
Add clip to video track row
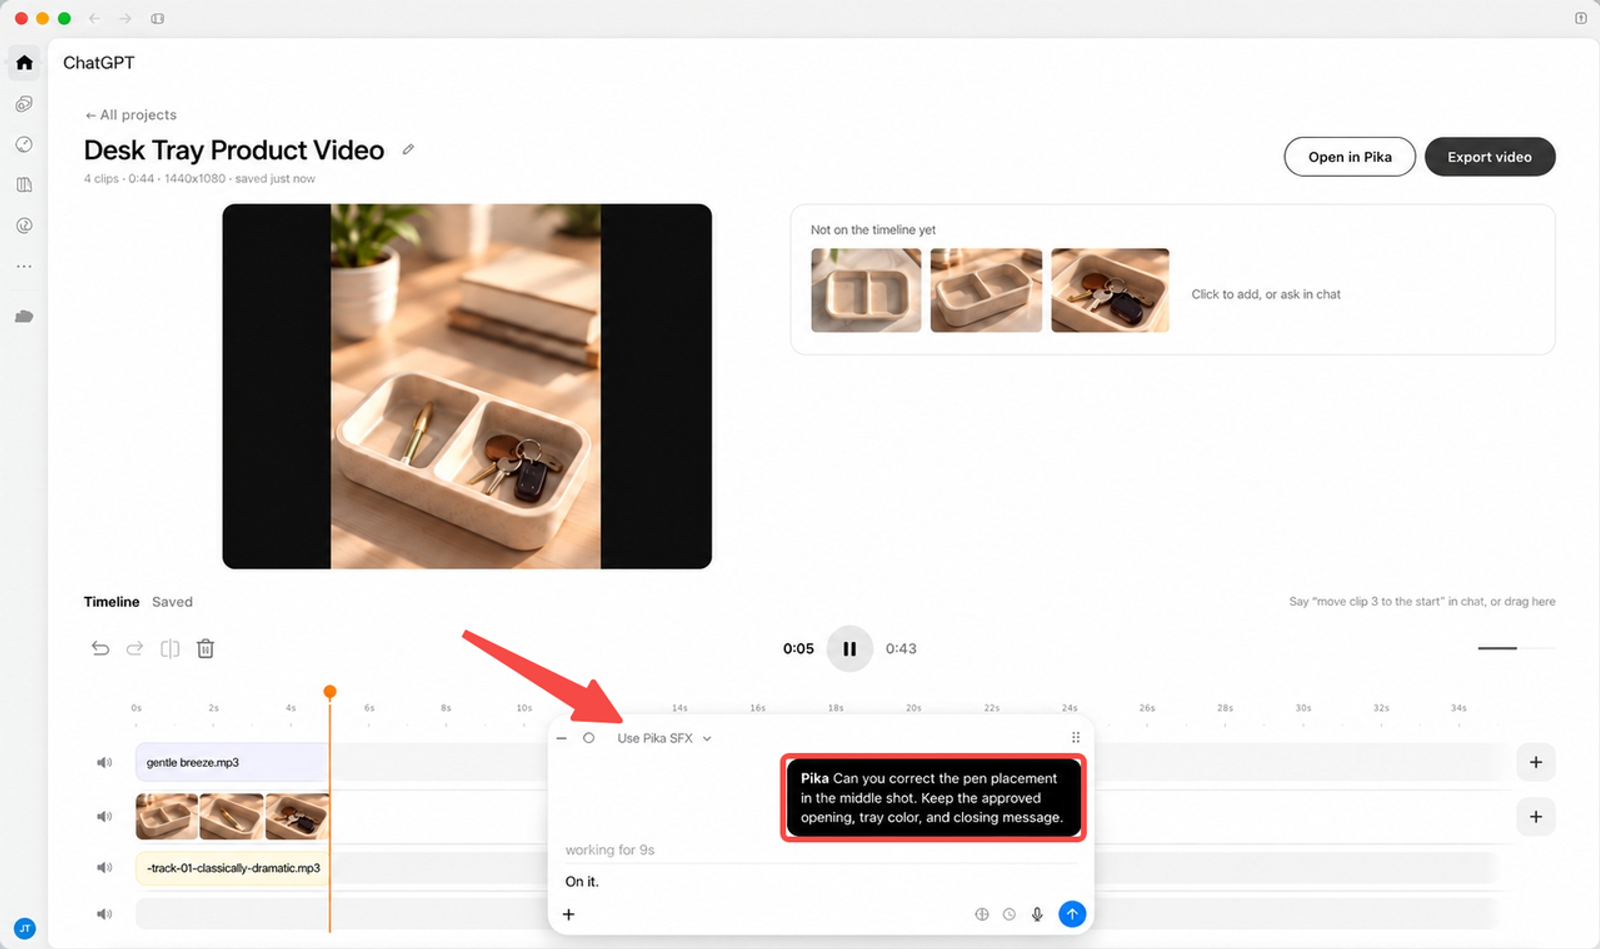[x=1536, y=816]
